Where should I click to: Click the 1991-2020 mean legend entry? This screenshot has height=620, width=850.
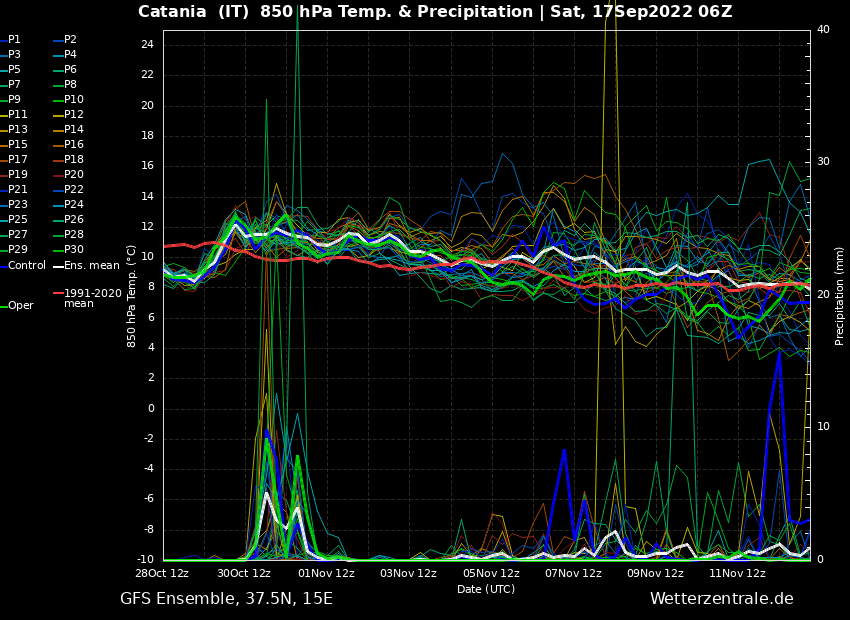pos(92,298)
